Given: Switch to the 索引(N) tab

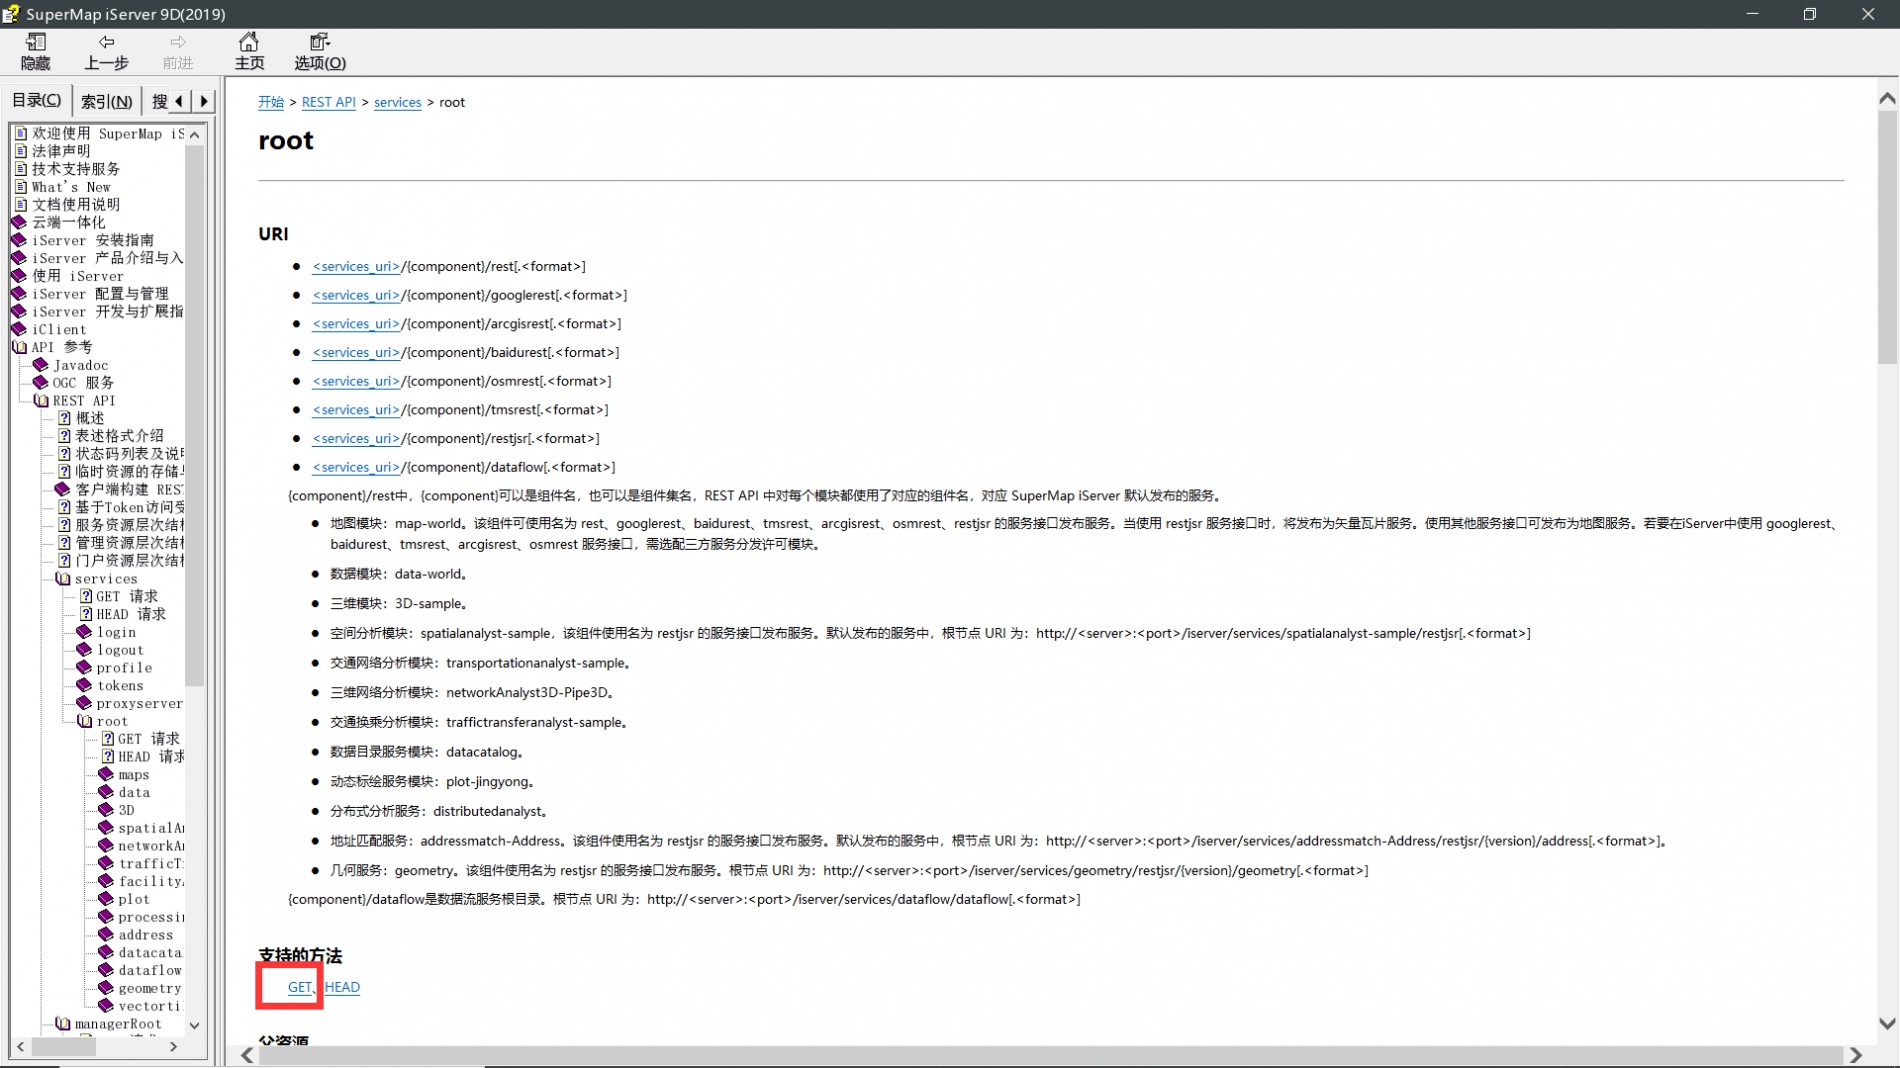Looking at the screenshot, I should tap(106, 101).
